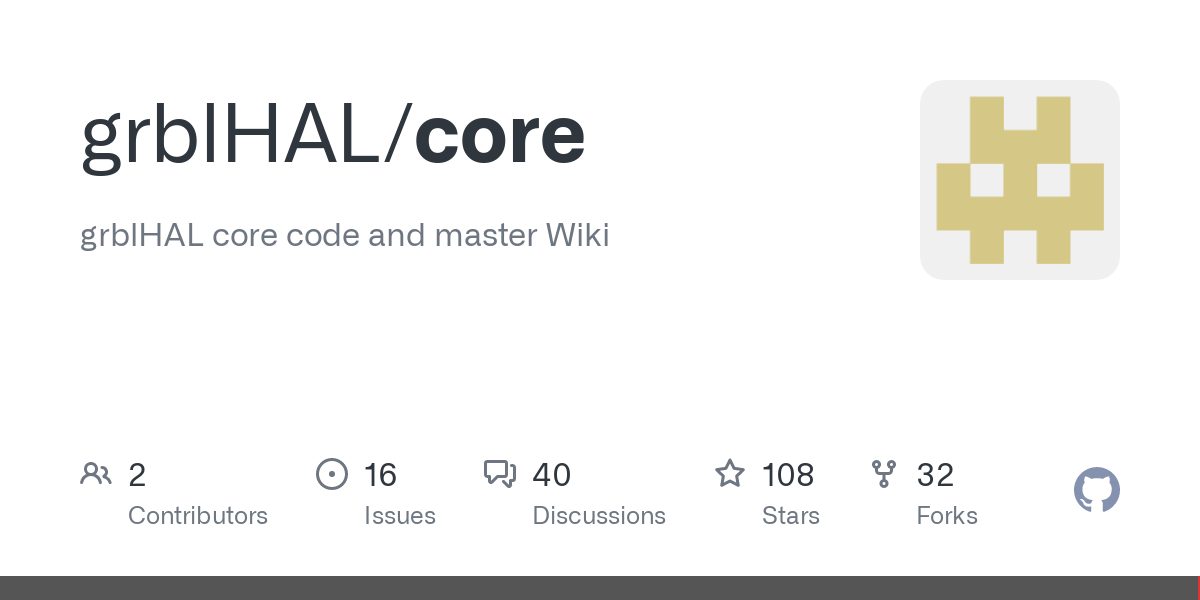
Task: Click the issue count 16
Action: click(381, 474)
